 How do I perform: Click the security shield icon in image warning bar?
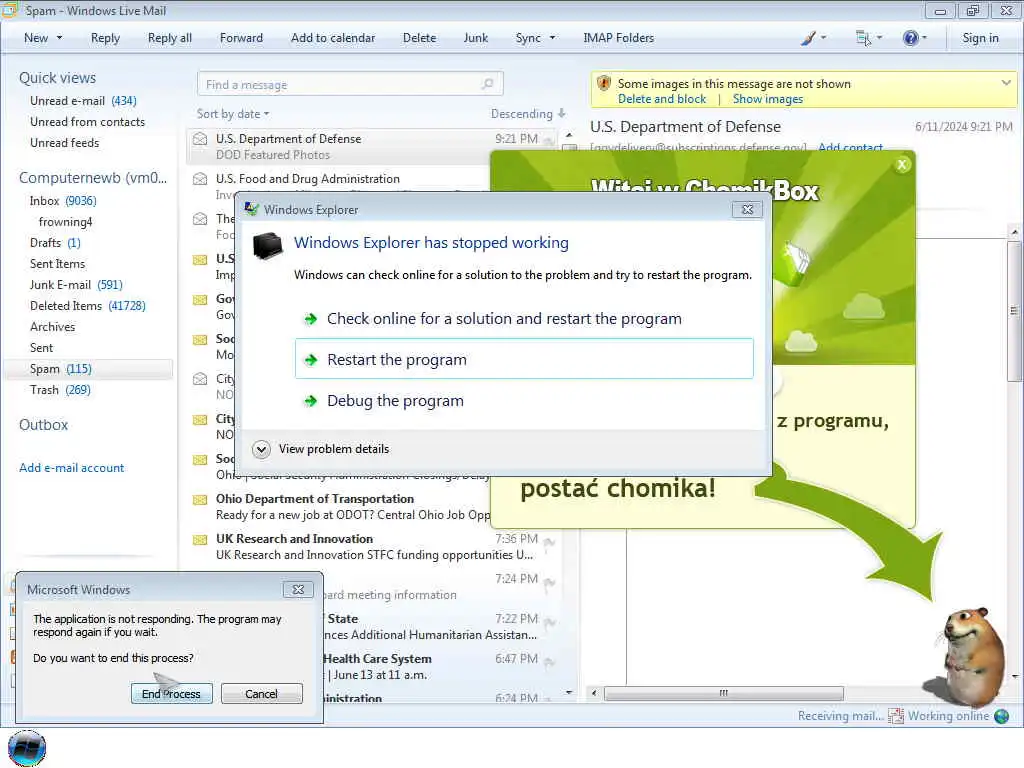[604, 84]
